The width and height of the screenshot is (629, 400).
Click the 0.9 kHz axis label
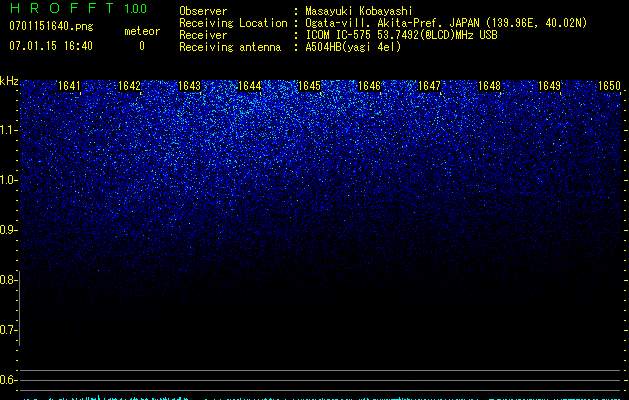(x=8, y=230)
